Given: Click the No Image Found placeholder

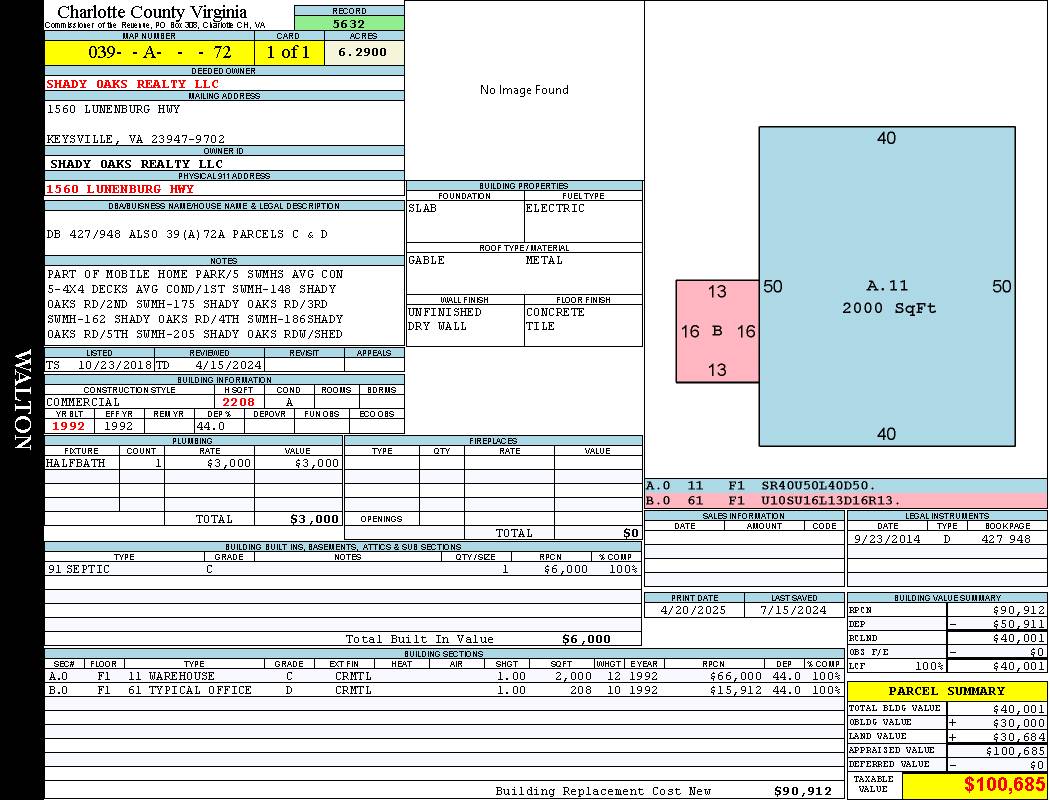Looking at the screenshot, I should pyautogui.click(x=524, y=90).
